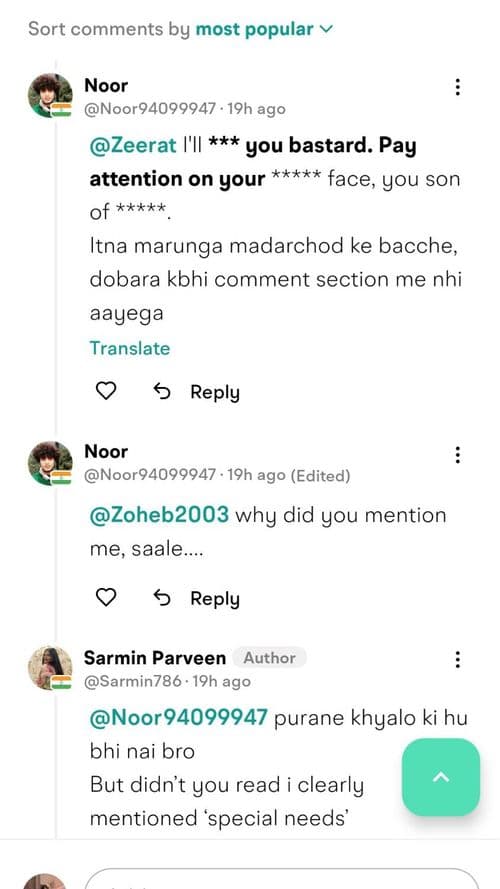Translate Noor's first comment
The width and height of the screenshot is (500, 889).
(130, 348)
